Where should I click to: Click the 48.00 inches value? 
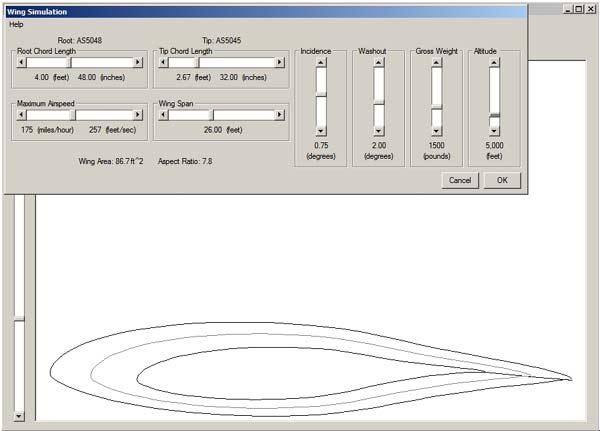coord(101,78)
